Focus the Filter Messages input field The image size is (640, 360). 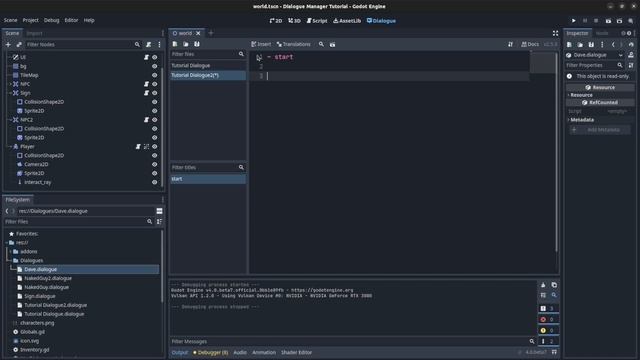(353, 341)
